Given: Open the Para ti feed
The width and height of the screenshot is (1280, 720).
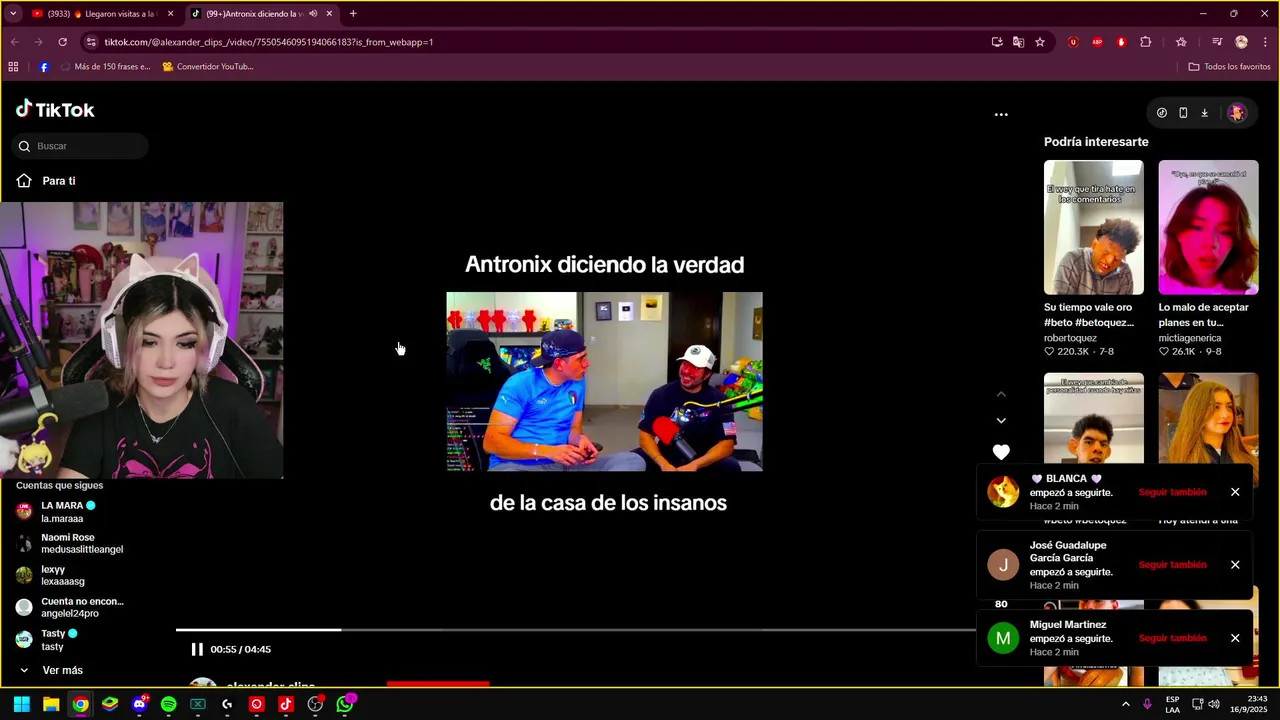Looking at the screenshot, I should point(47,181).
